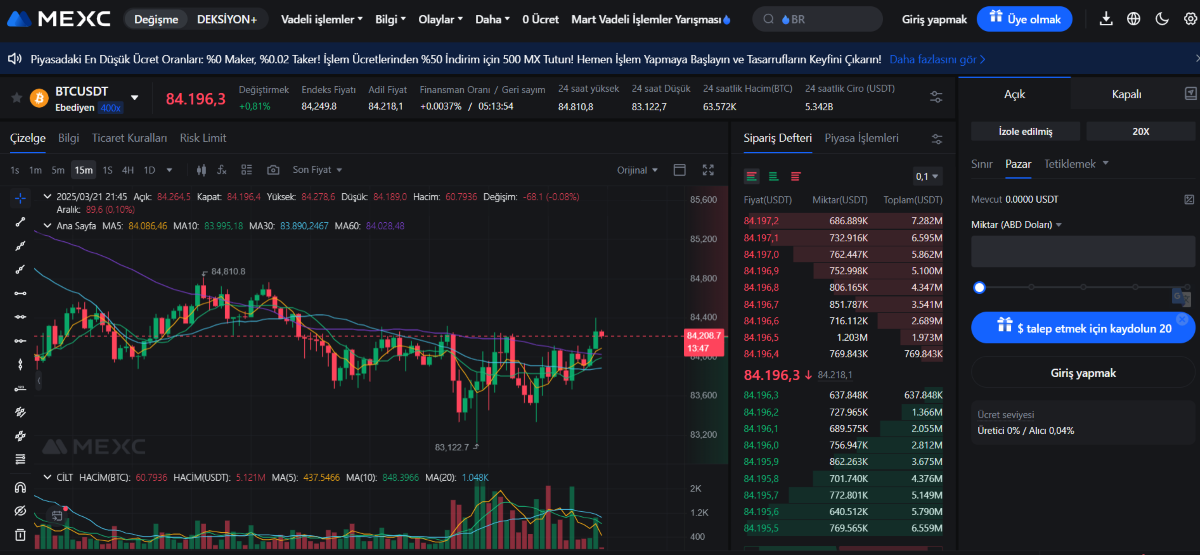Click the order panel tutorial icon beside Kapalı

pyautogui.click(x=1190, y=93)
